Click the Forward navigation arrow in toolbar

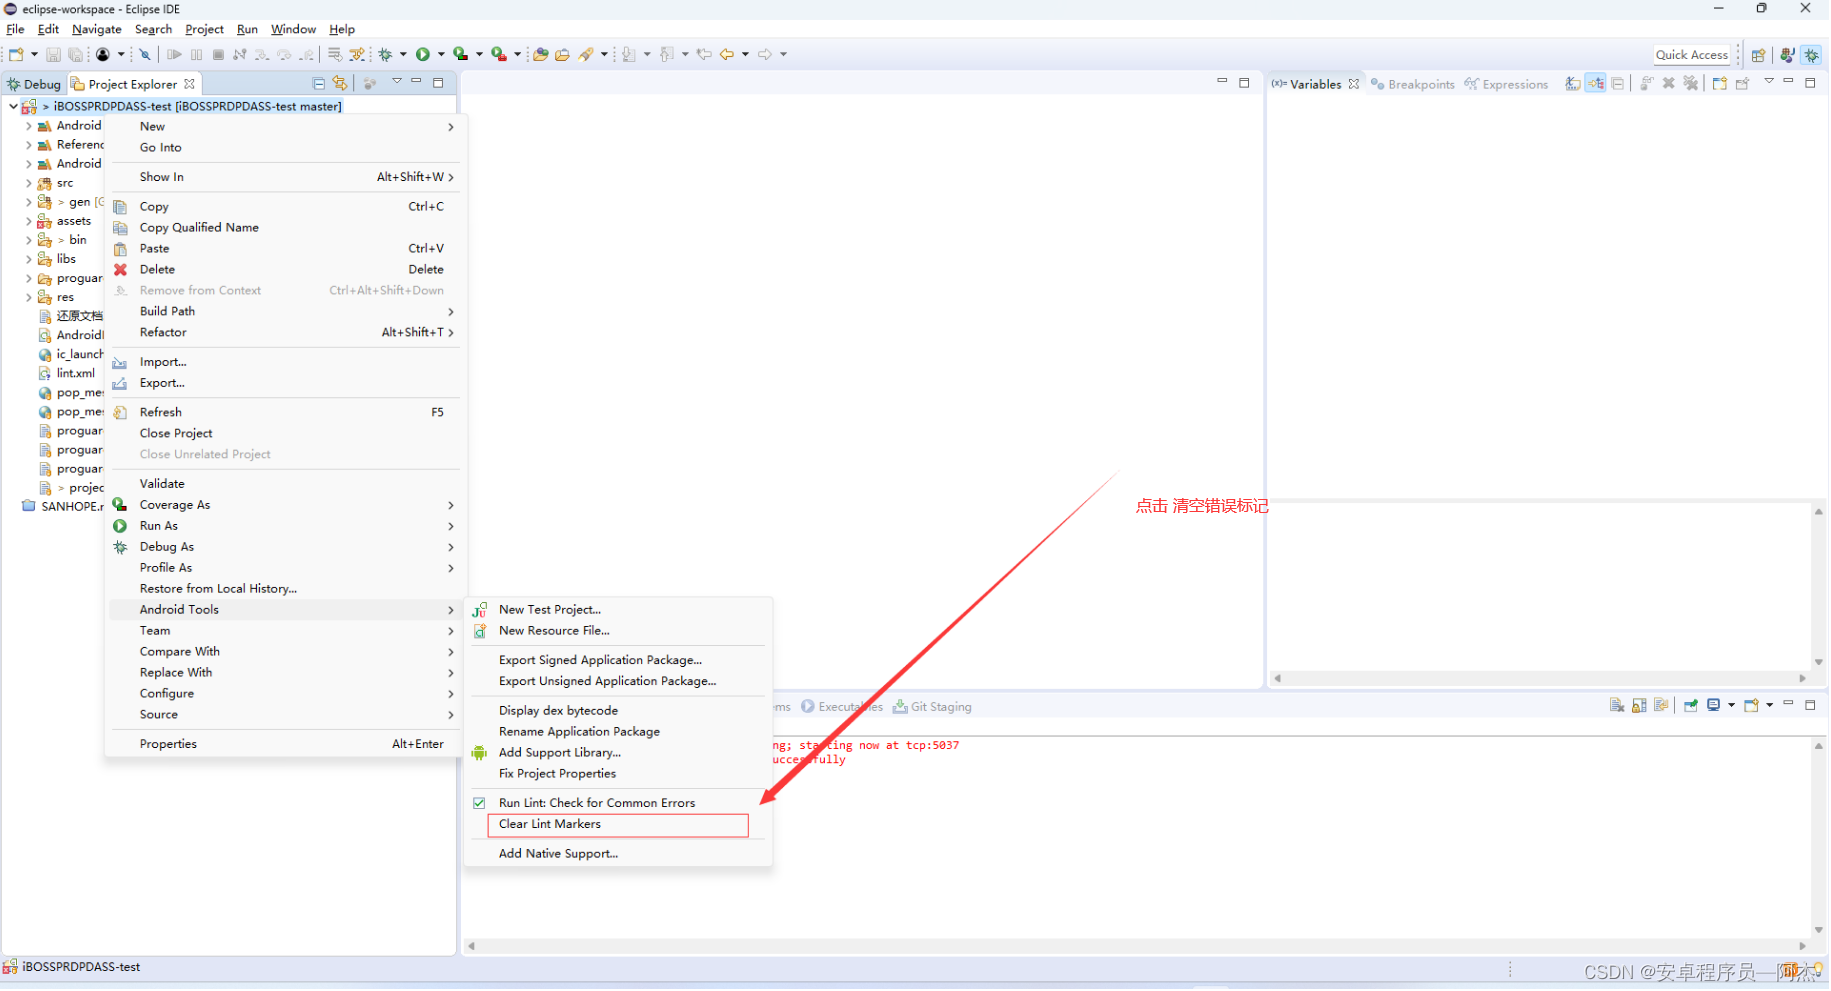click(765, 54)
